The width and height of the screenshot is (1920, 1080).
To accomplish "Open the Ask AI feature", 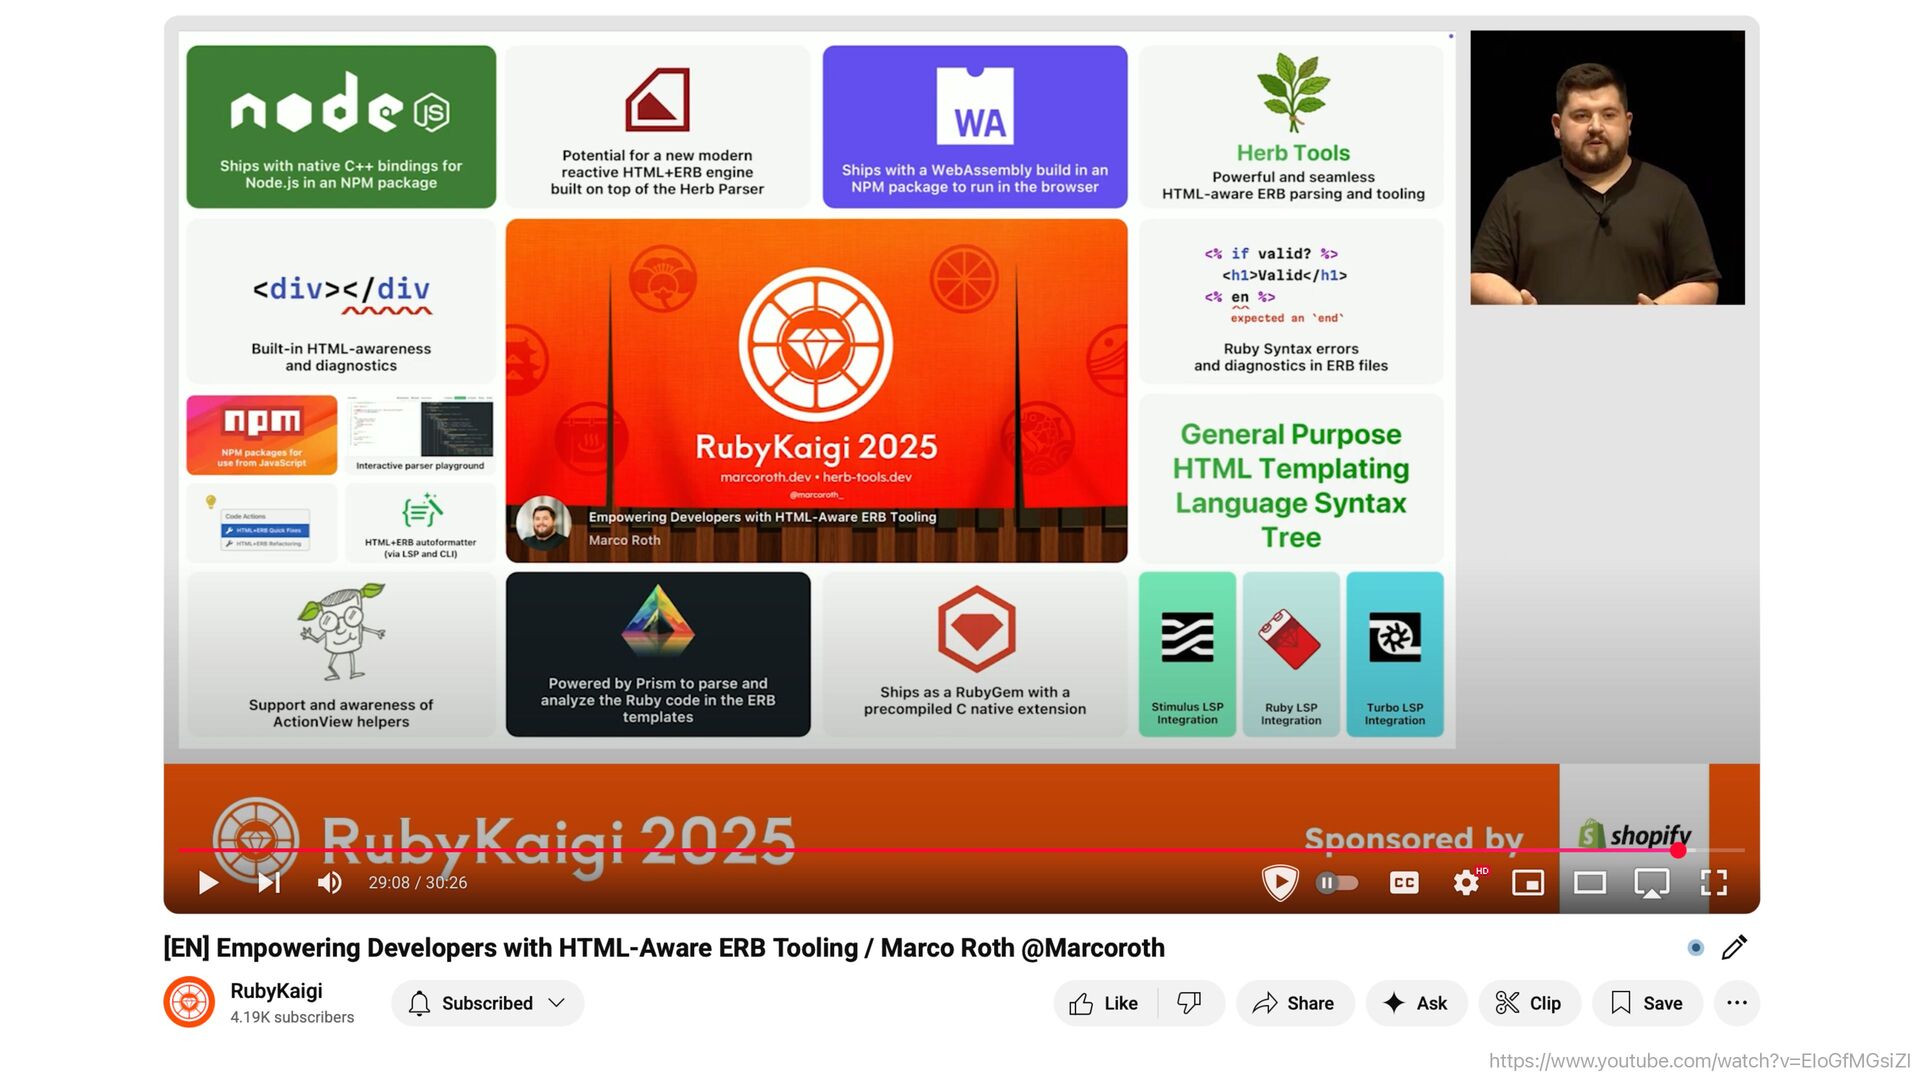I will (1415, 1003).
